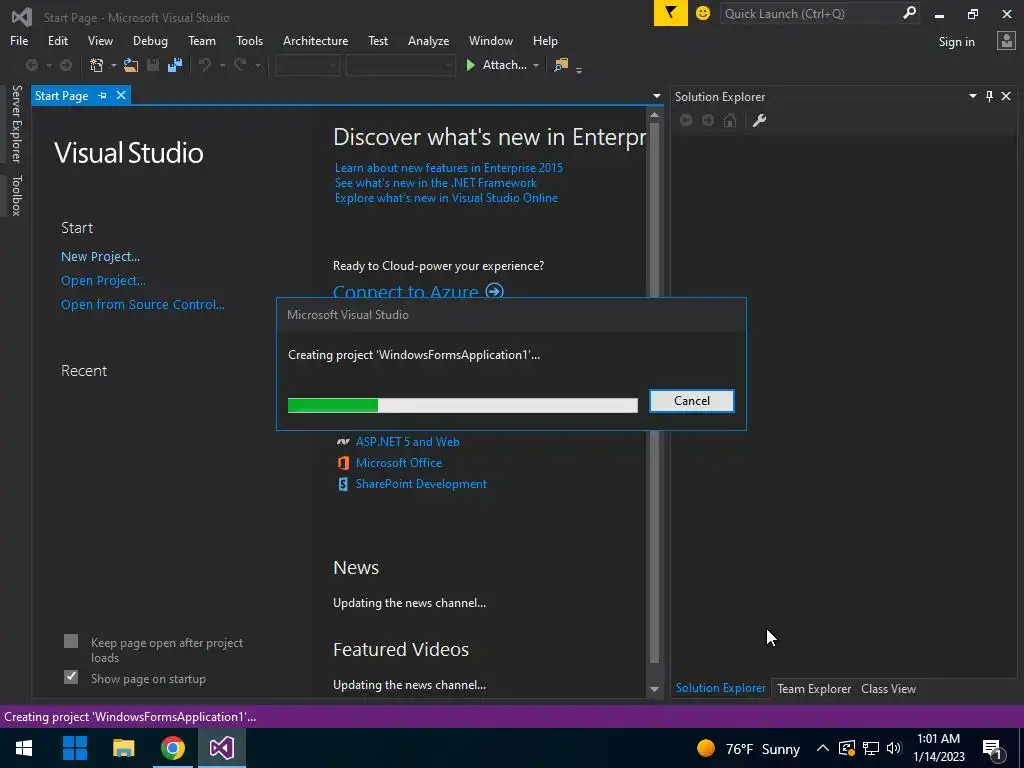Click the Undo toolbar icon
This screenshot has height=768, width=1024.
point(205,65)
